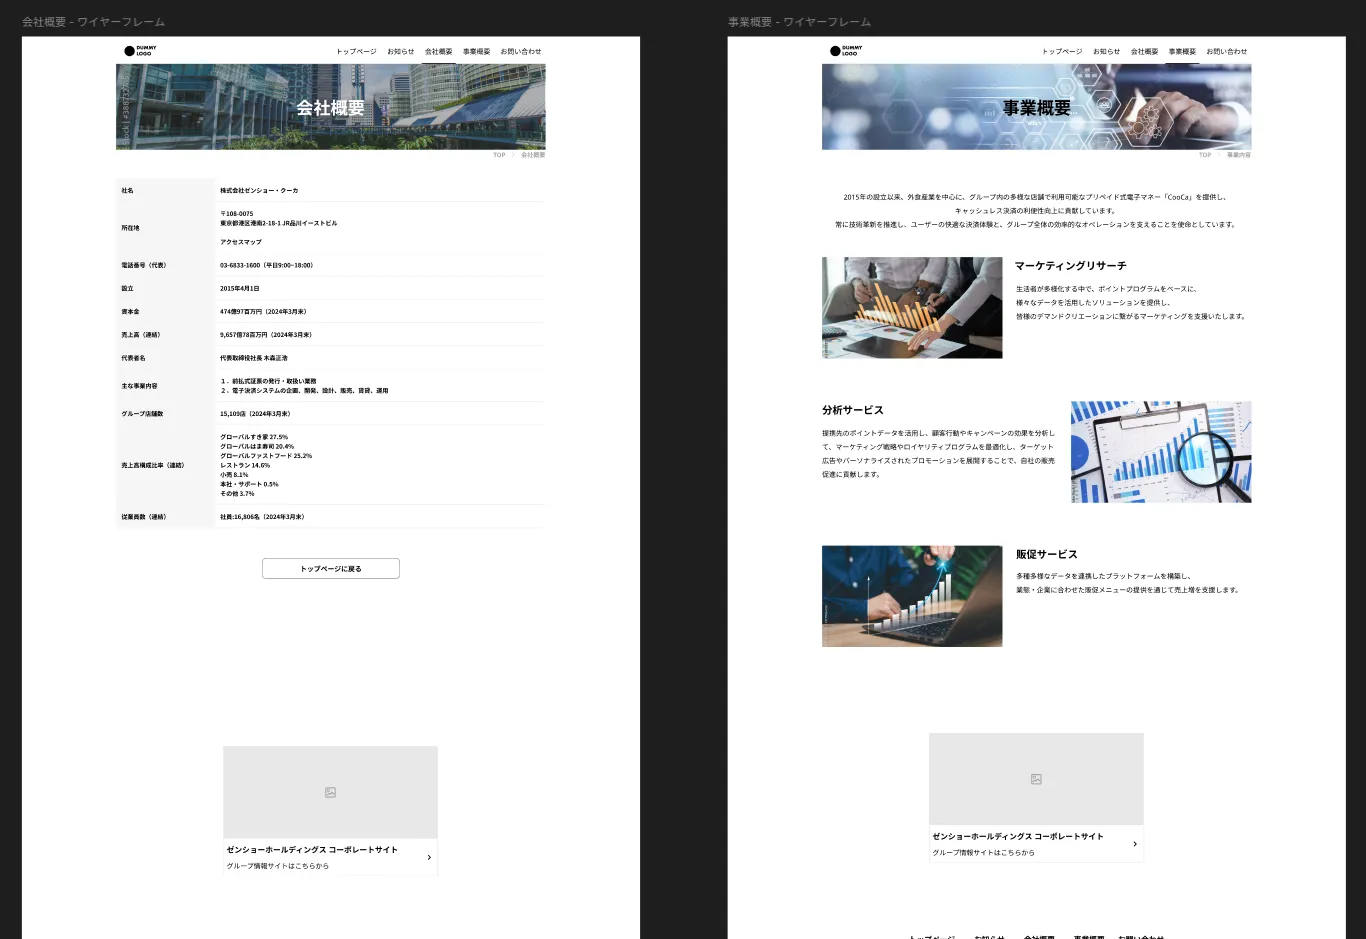Viewport: 1366px width, 939px height.
Task: Select 事業概要 nav item in 会社概要 frame
Action: coord(477,51)
